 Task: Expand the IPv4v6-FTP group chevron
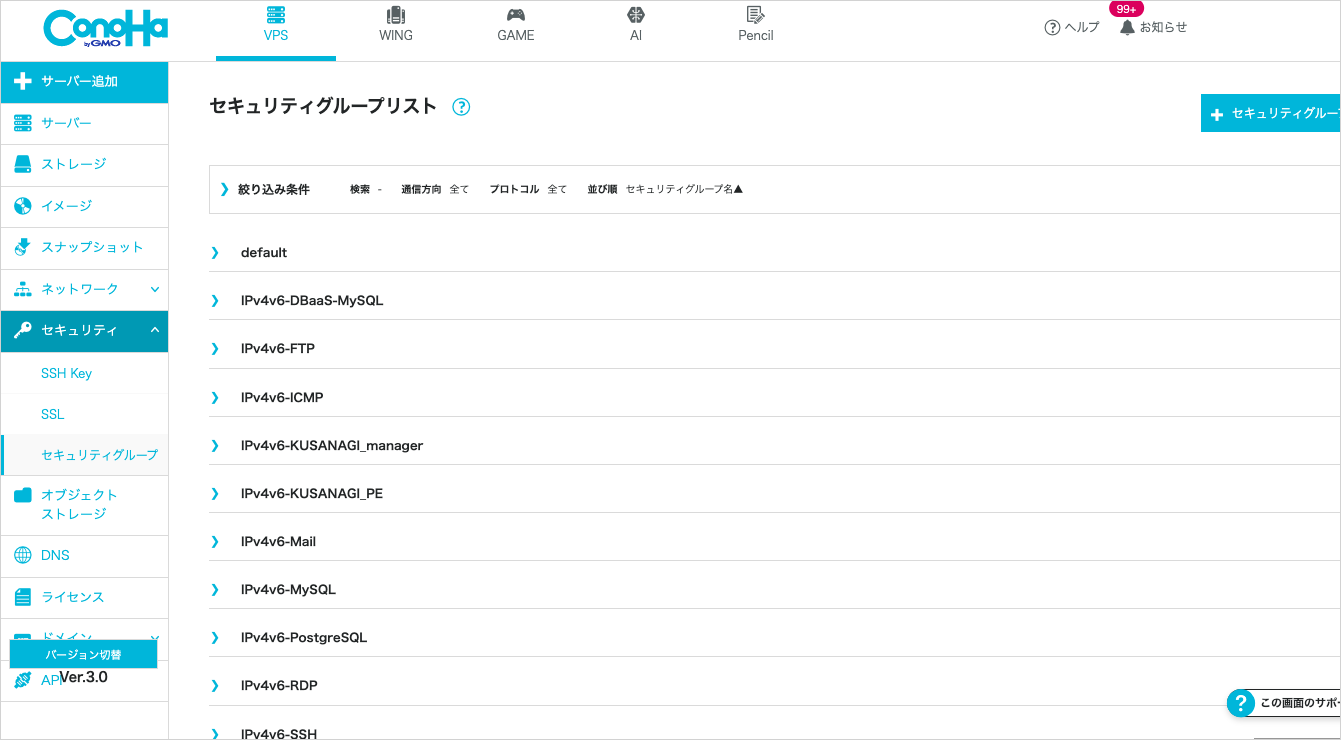pyautogui.click(x=215, y=348)
